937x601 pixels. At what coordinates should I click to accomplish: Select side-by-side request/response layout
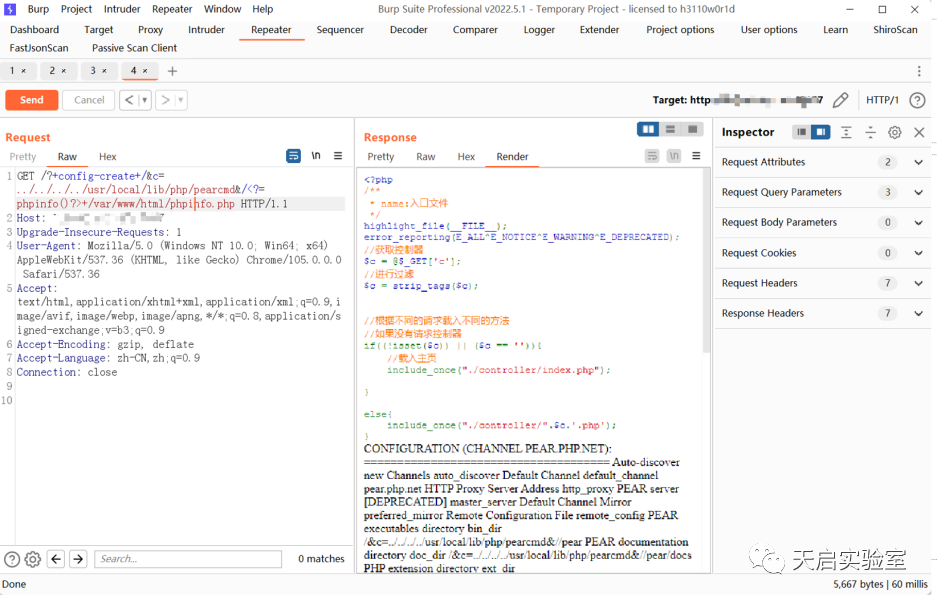tap(648, 129)
